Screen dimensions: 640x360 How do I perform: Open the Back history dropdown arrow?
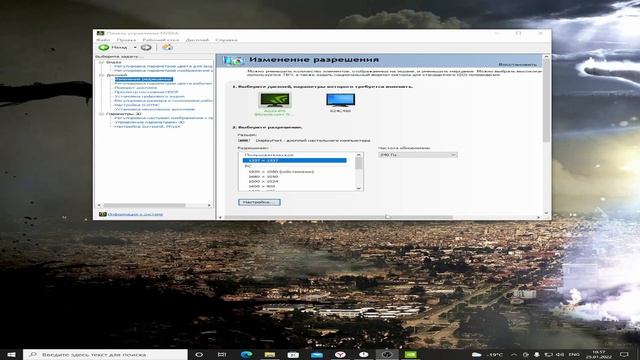135,47
